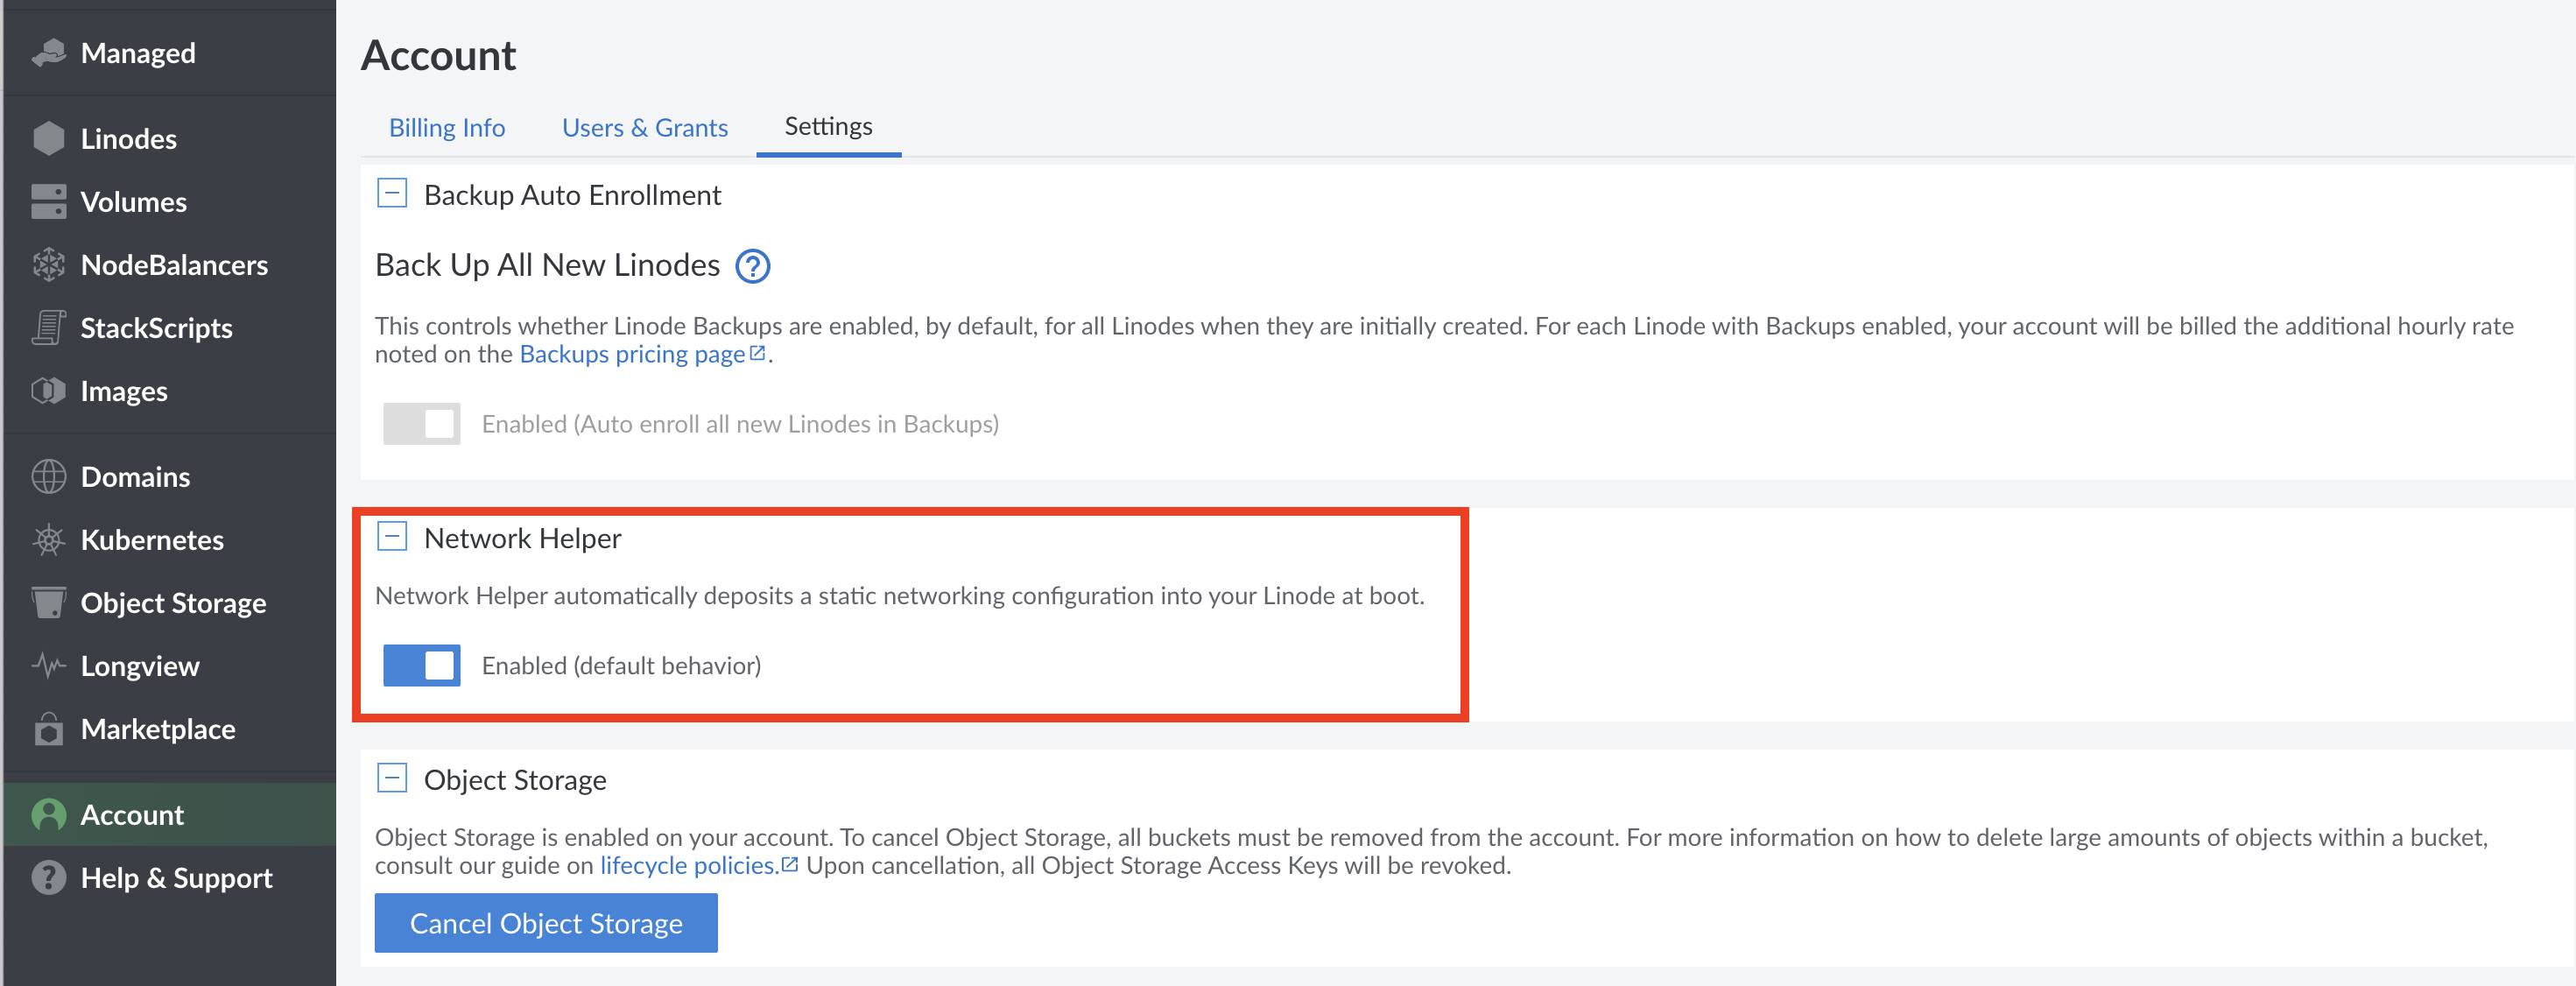2576x986 pixels.
Task: Toggle the Network Helper switch off
Action: [x=421, y=665]
